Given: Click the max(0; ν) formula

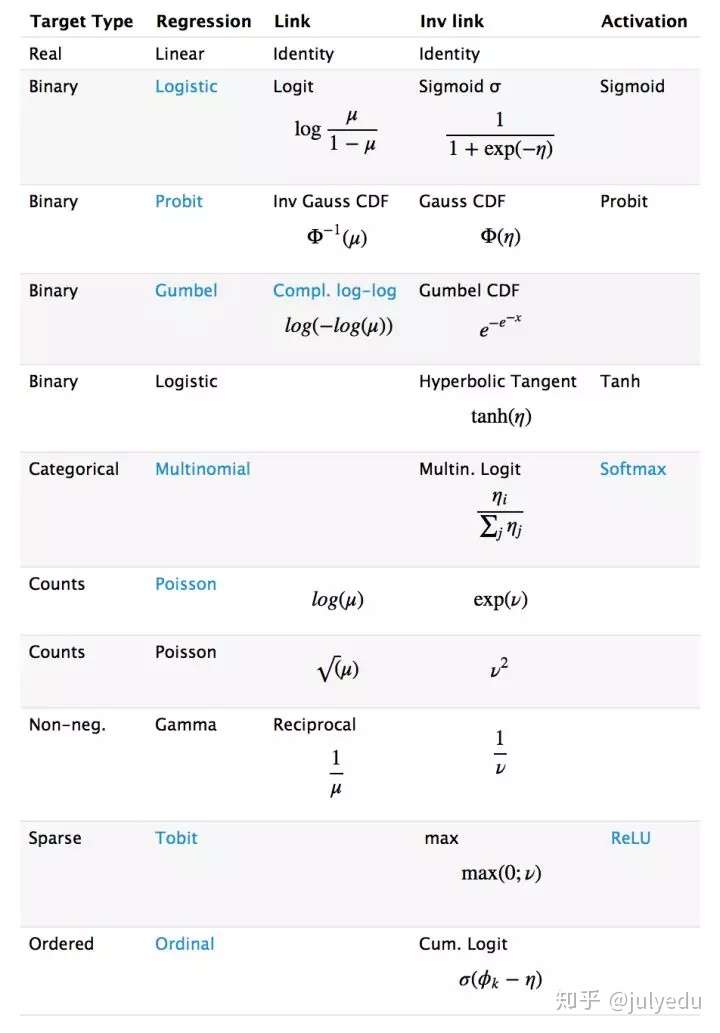Looking at the screenshot, I should [501, 873].
